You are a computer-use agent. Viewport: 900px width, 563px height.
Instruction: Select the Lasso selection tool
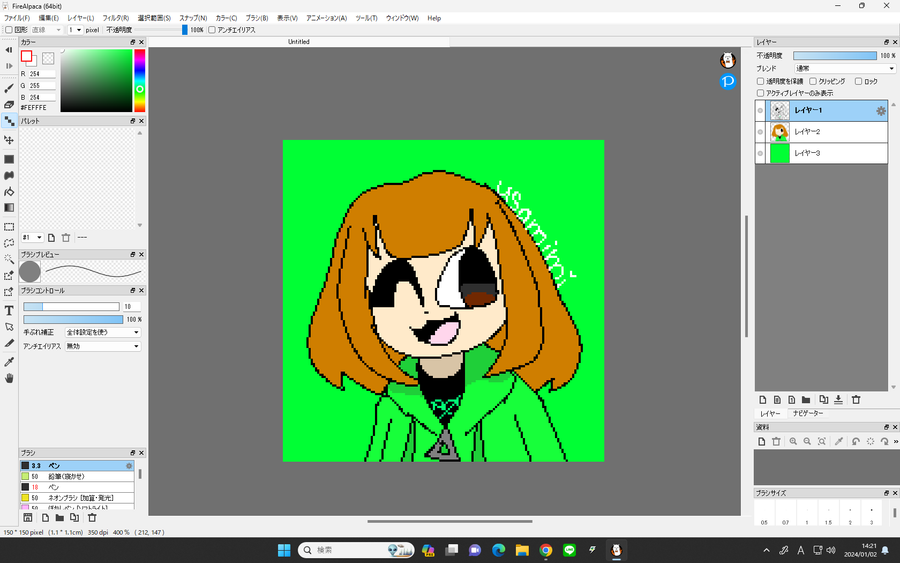point(9,243)
